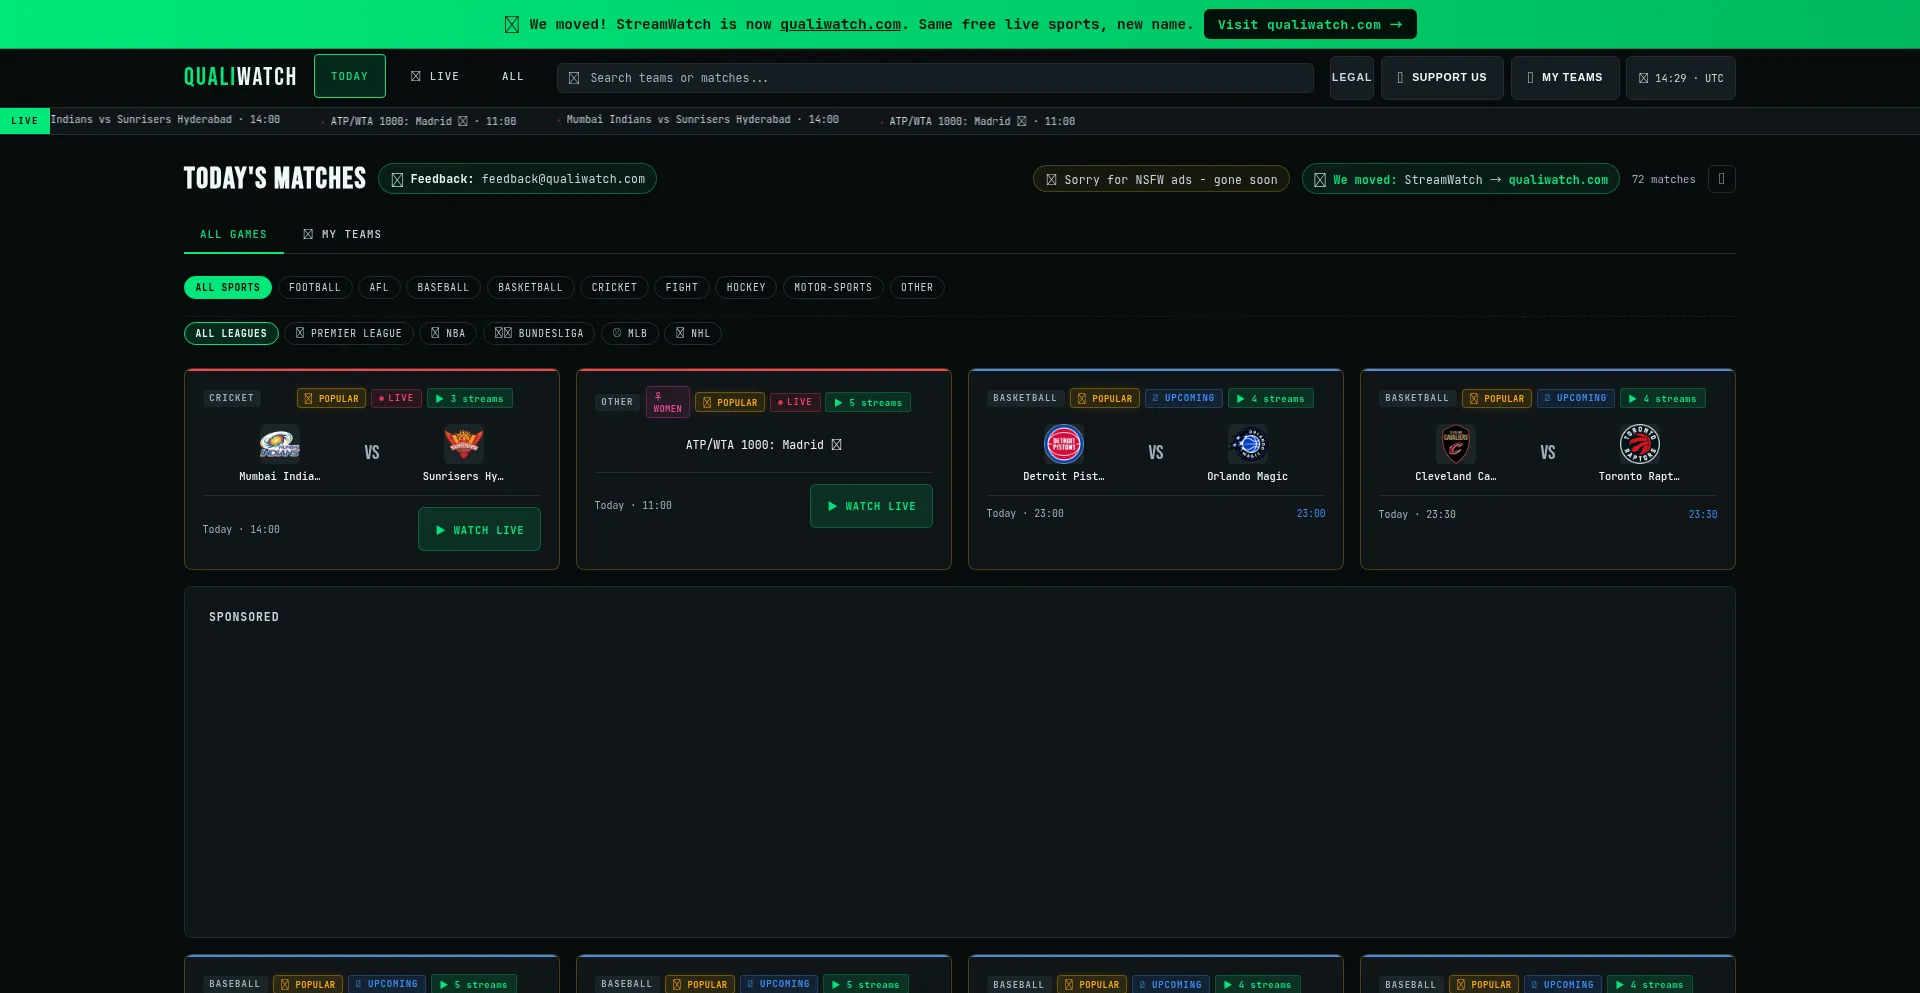Click the 4 streams badge on Cavaliers vs Raptors card
The width and height of the screenshot is (1920, 993).
click(x=1662, y=398)
